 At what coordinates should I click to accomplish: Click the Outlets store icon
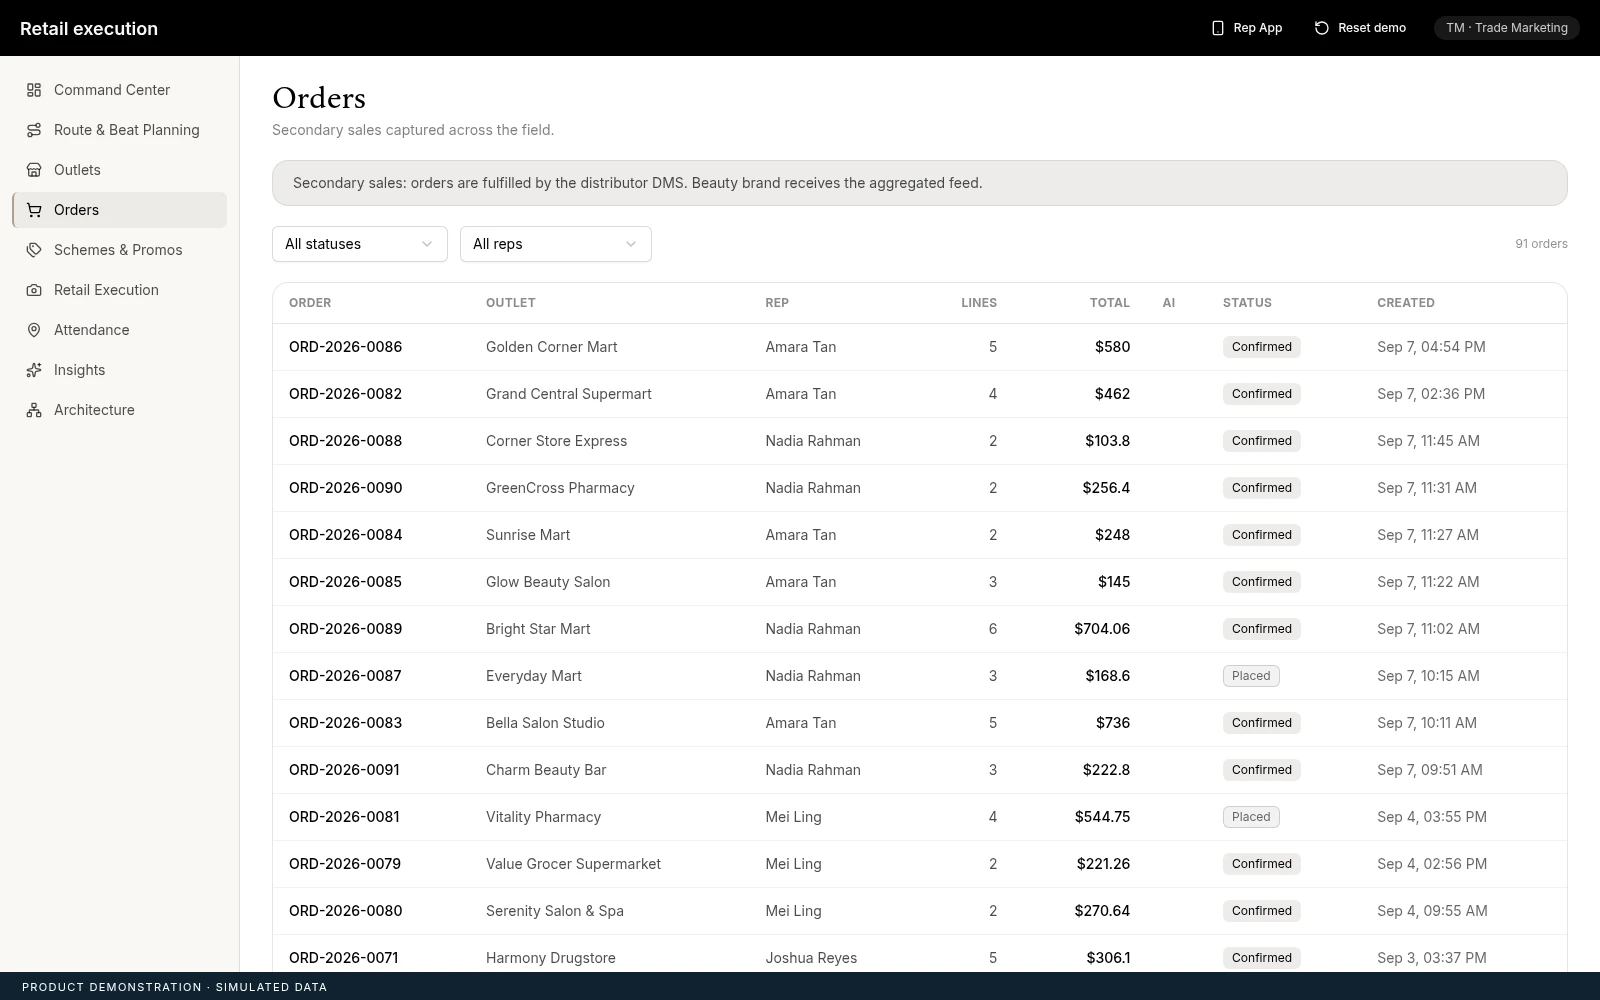coord(34,170)
